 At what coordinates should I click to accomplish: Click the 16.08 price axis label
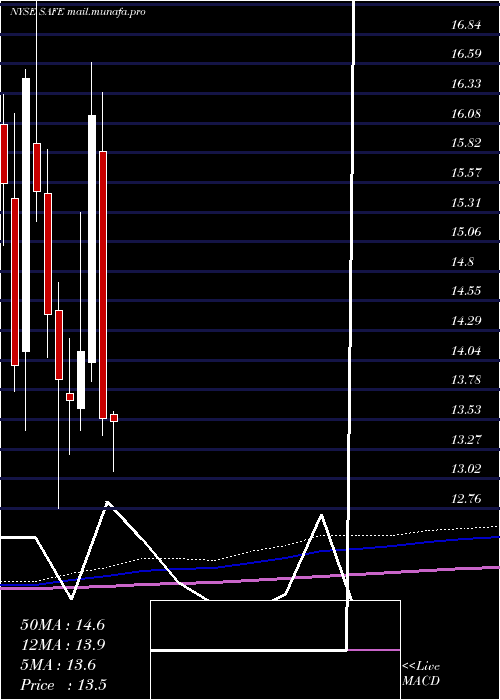466,114
